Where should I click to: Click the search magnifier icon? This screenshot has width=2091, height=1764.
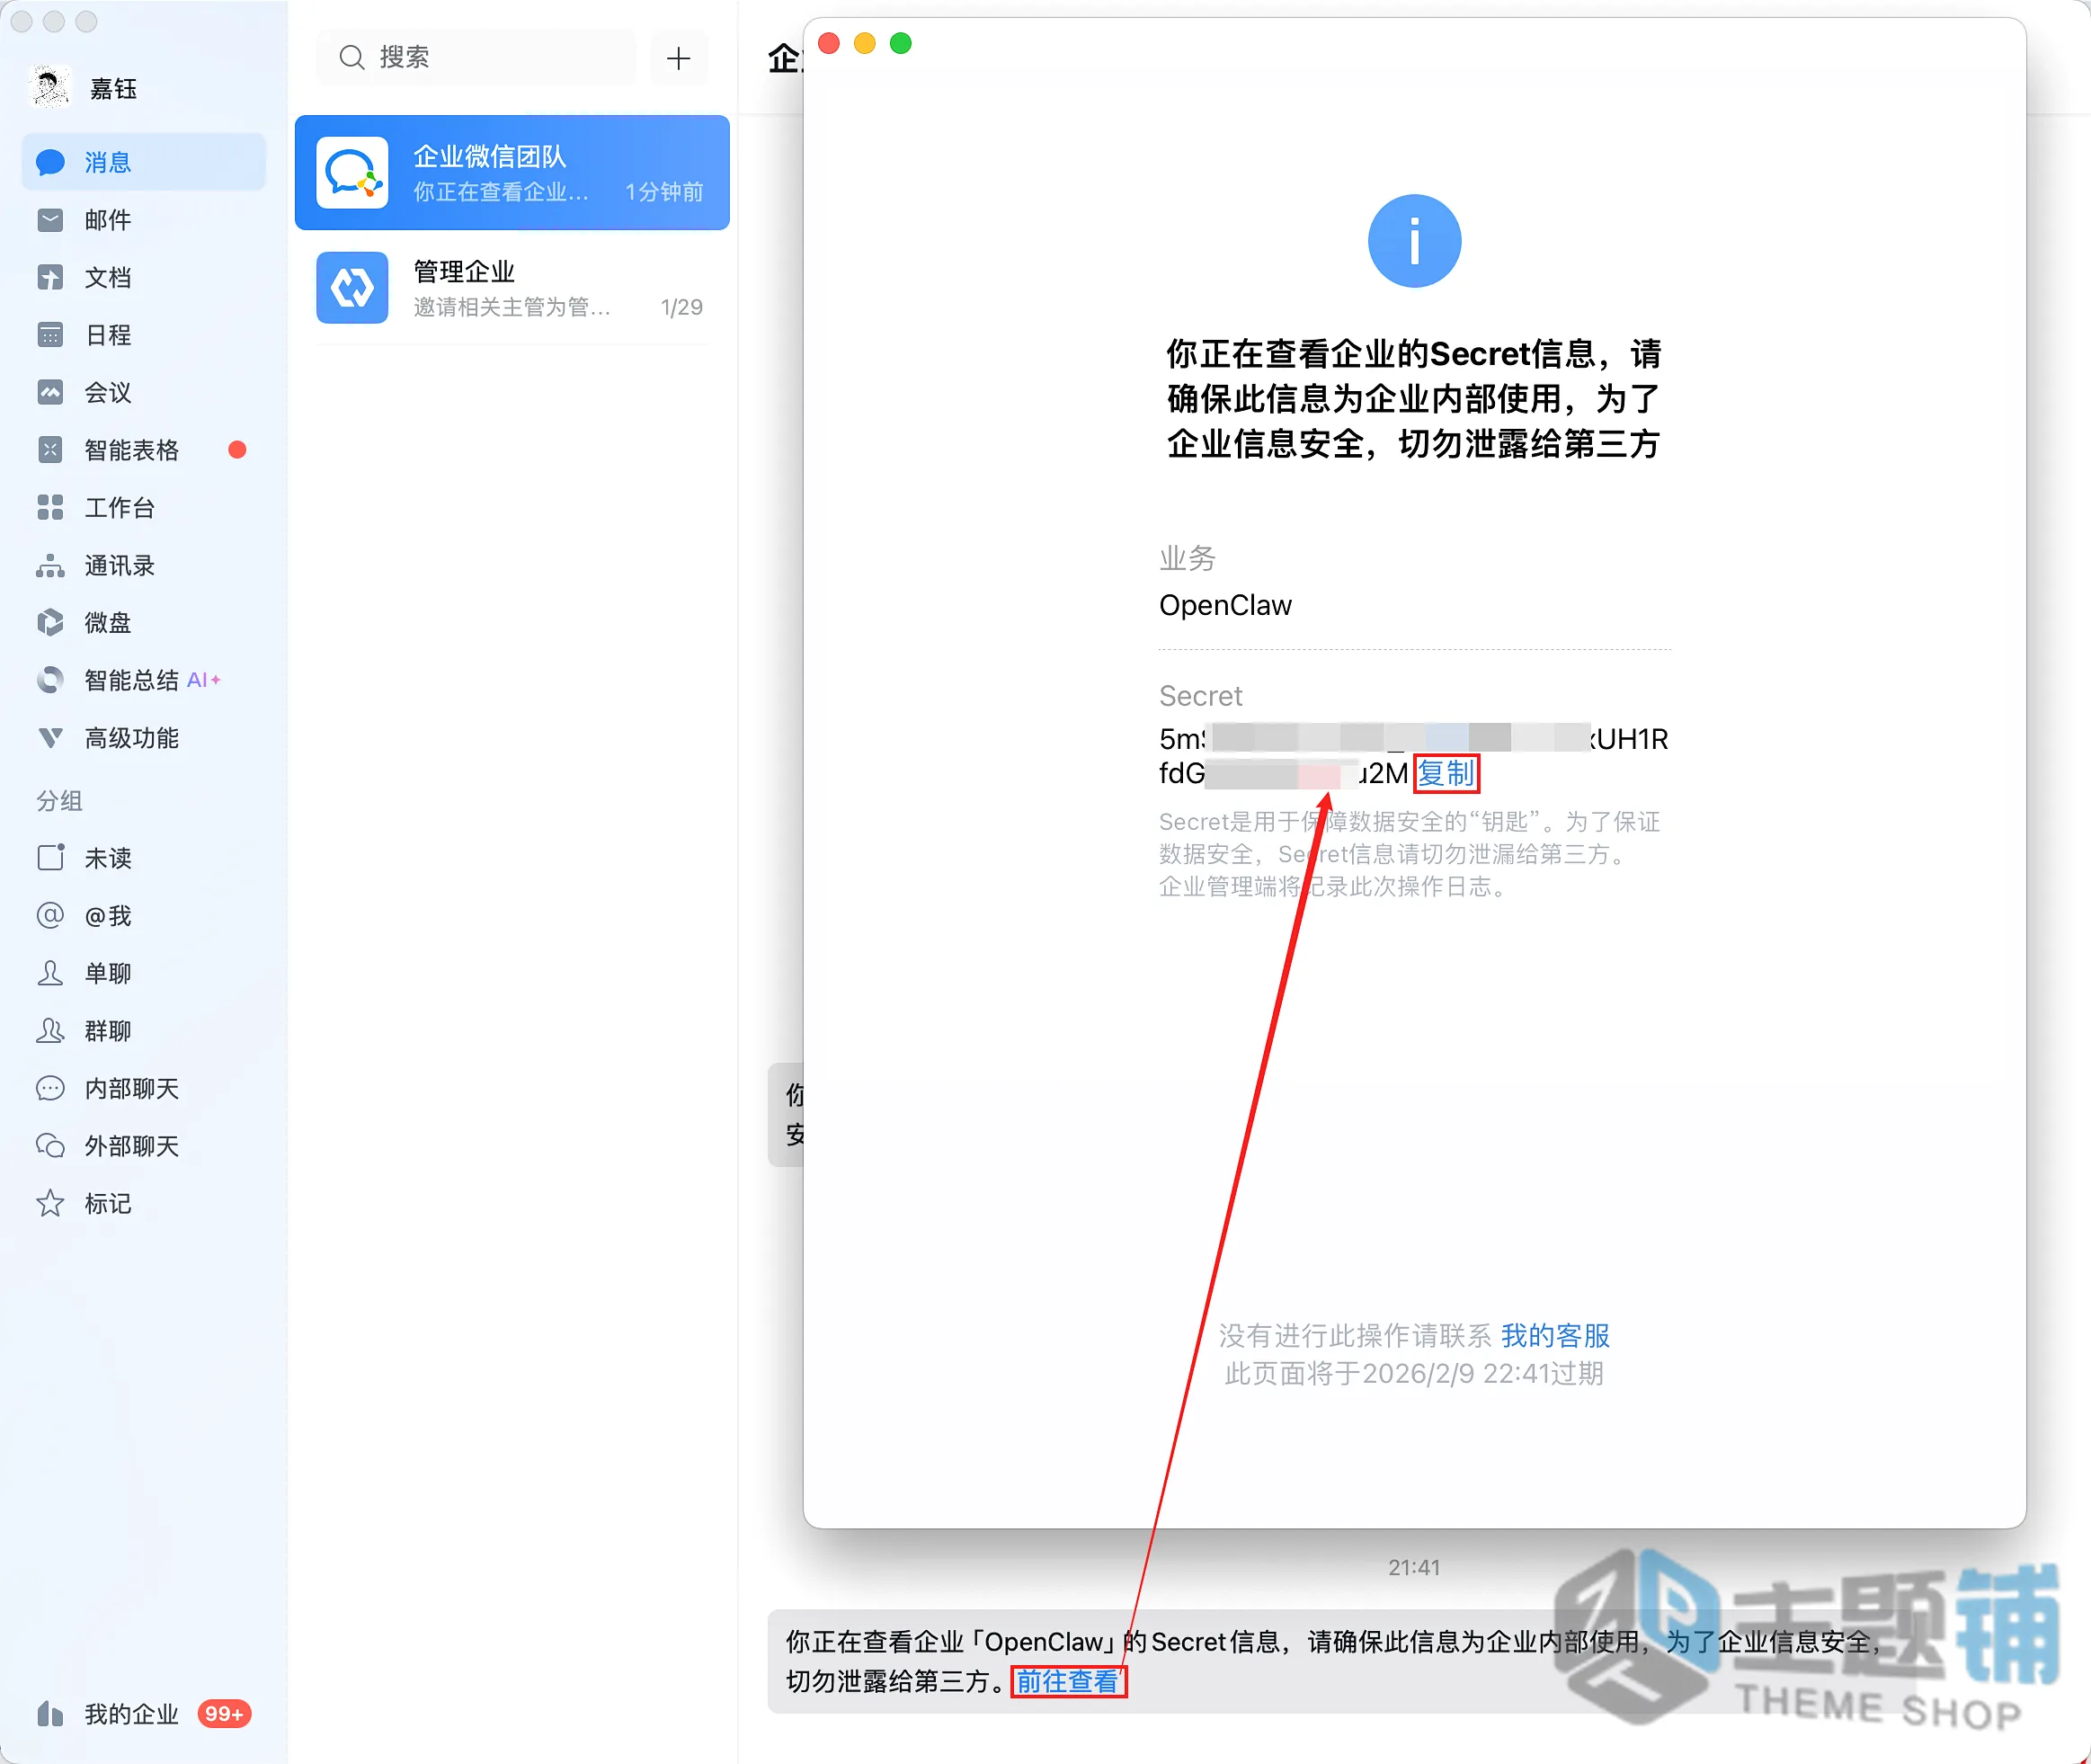pos(352,57)
